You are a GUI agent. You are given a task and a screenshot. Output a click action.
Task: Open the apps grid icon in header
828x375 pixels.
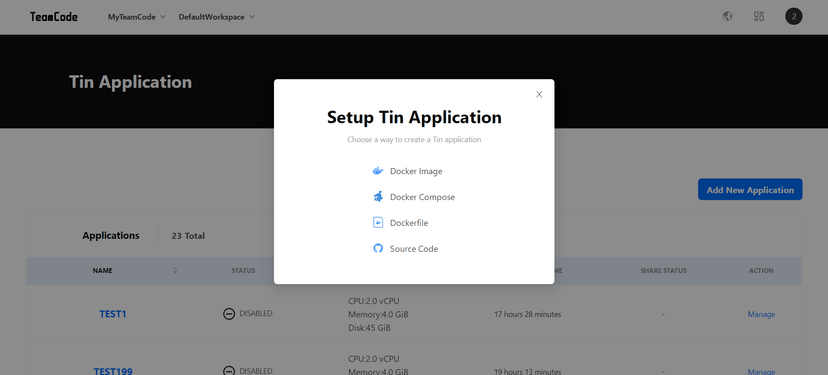tap(759, 16)
